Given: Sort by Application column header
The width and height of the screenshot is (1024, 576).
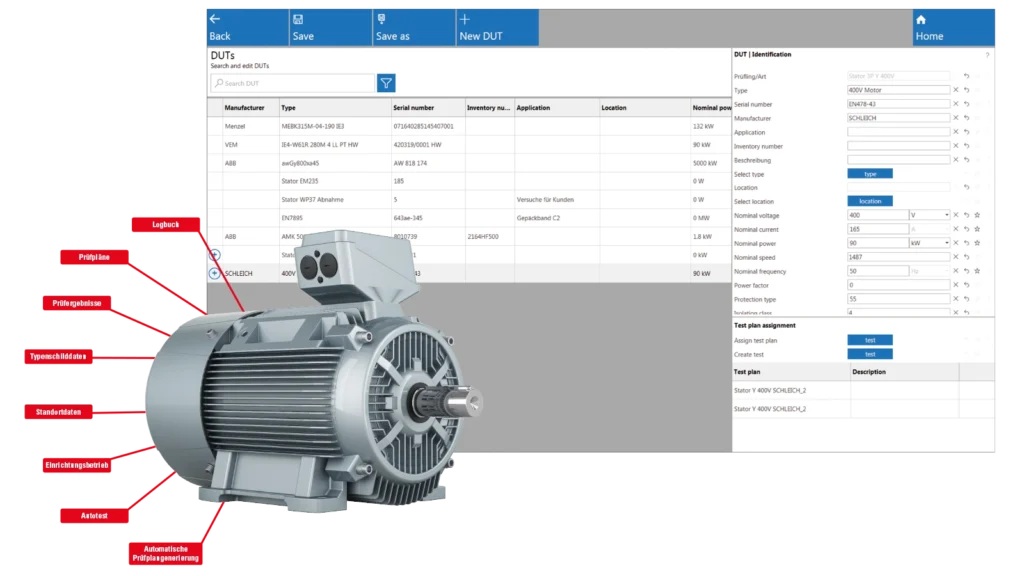Looking at the screenshot, I should 556,108.
